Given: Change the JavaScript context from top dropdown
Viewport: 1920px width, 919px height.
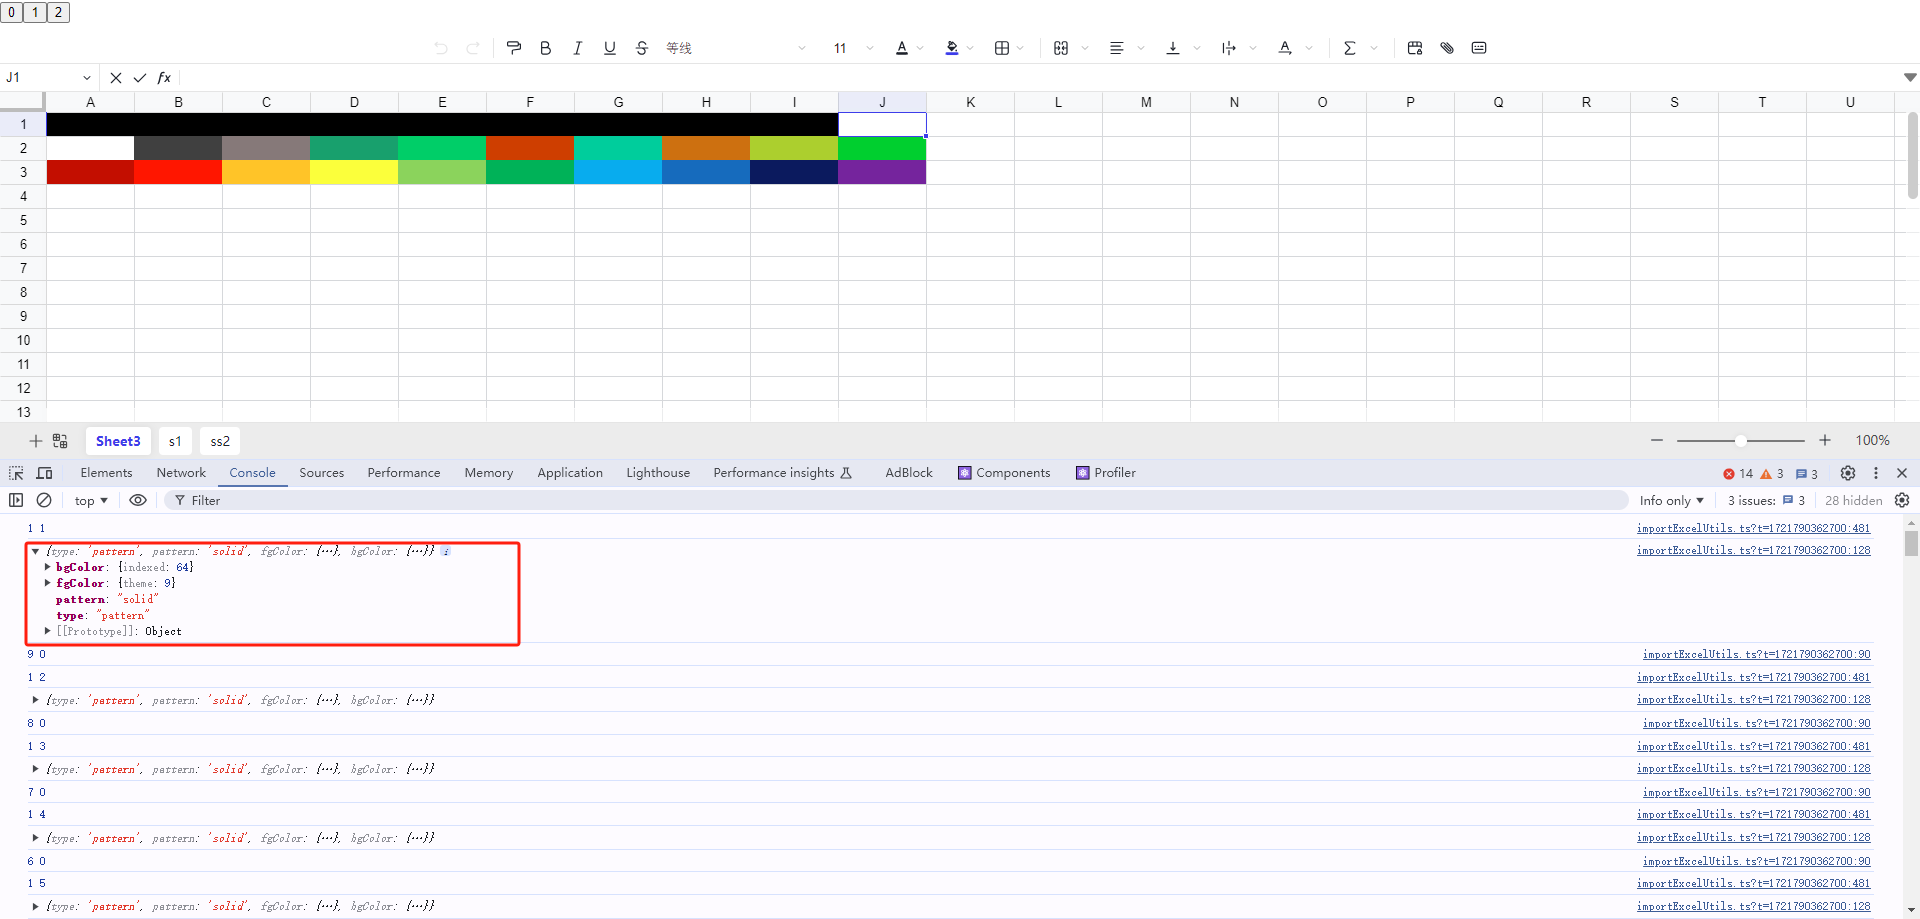Looking at the screenshot, I should click(90, 500).
